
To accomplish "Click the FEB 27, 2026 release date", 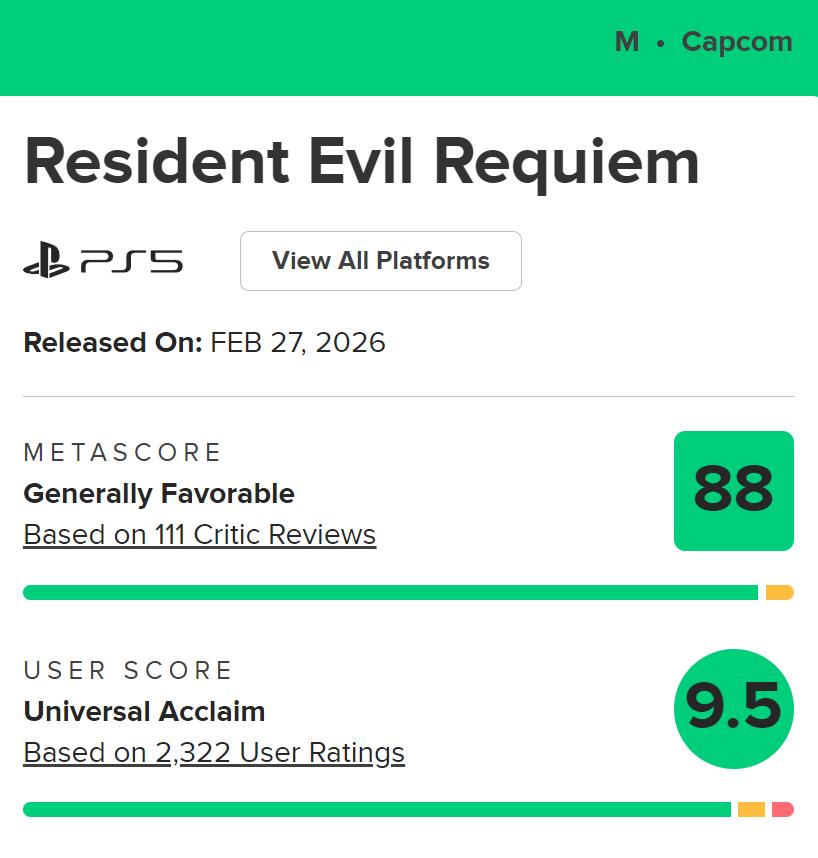I will point(298,343).
